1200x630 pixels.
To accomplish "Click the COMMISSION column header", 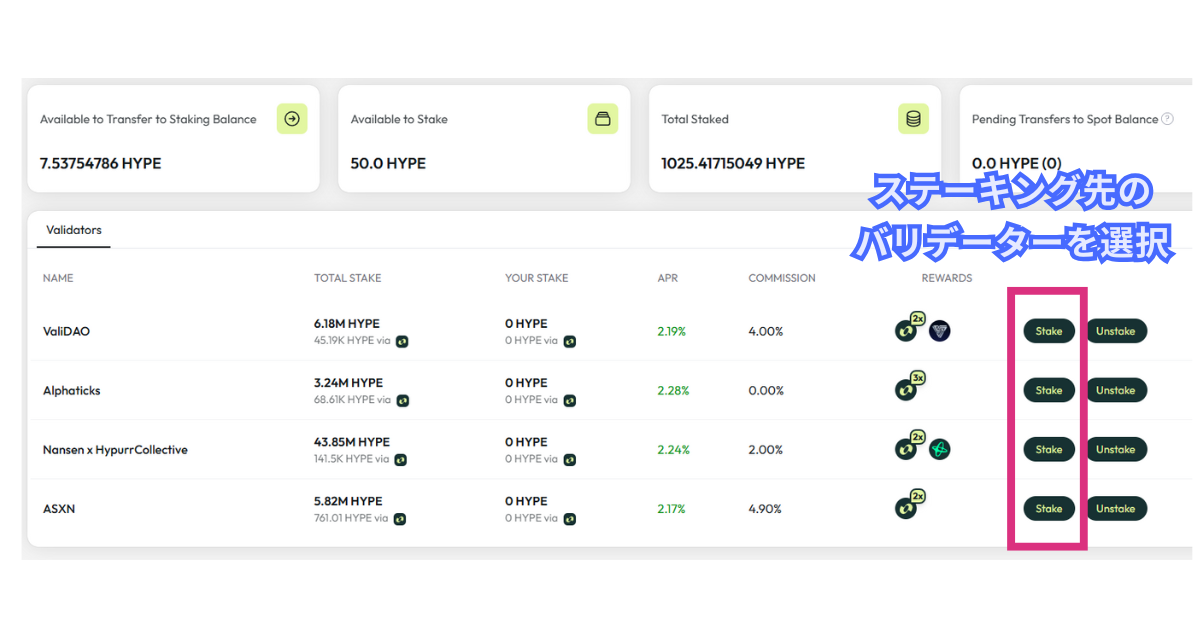I will (x=782, y=278).
